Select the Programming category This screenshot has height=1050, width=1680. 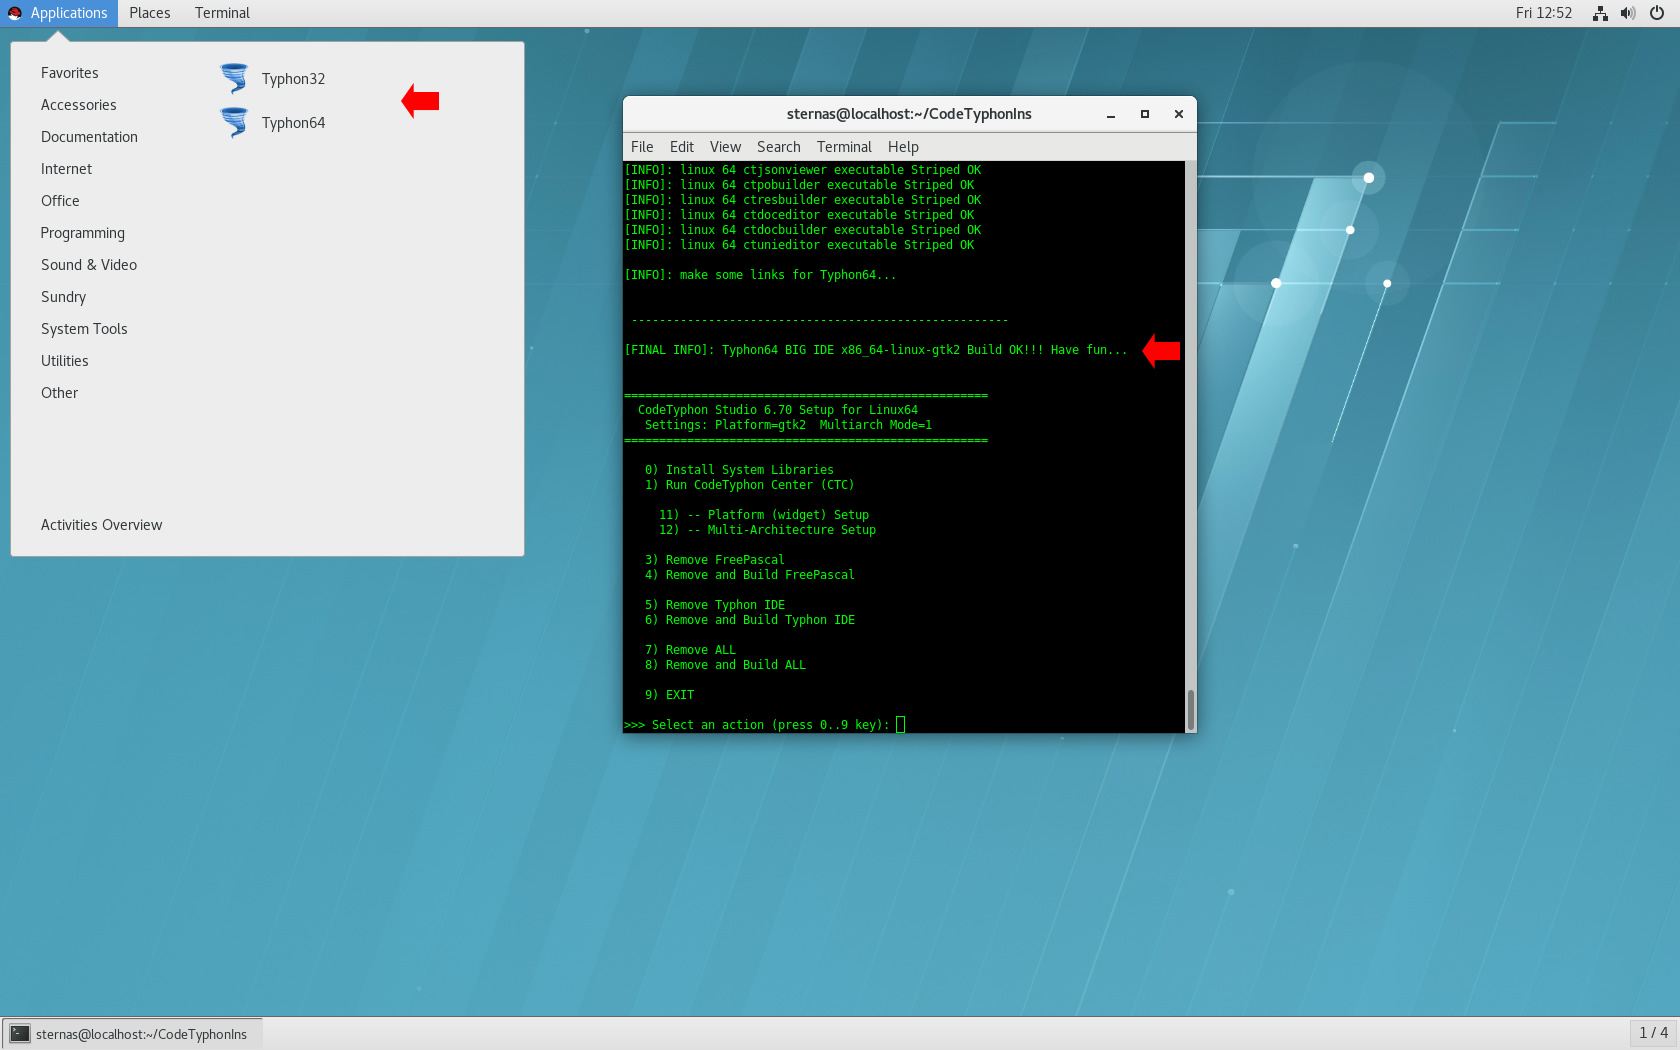[83, 233]
